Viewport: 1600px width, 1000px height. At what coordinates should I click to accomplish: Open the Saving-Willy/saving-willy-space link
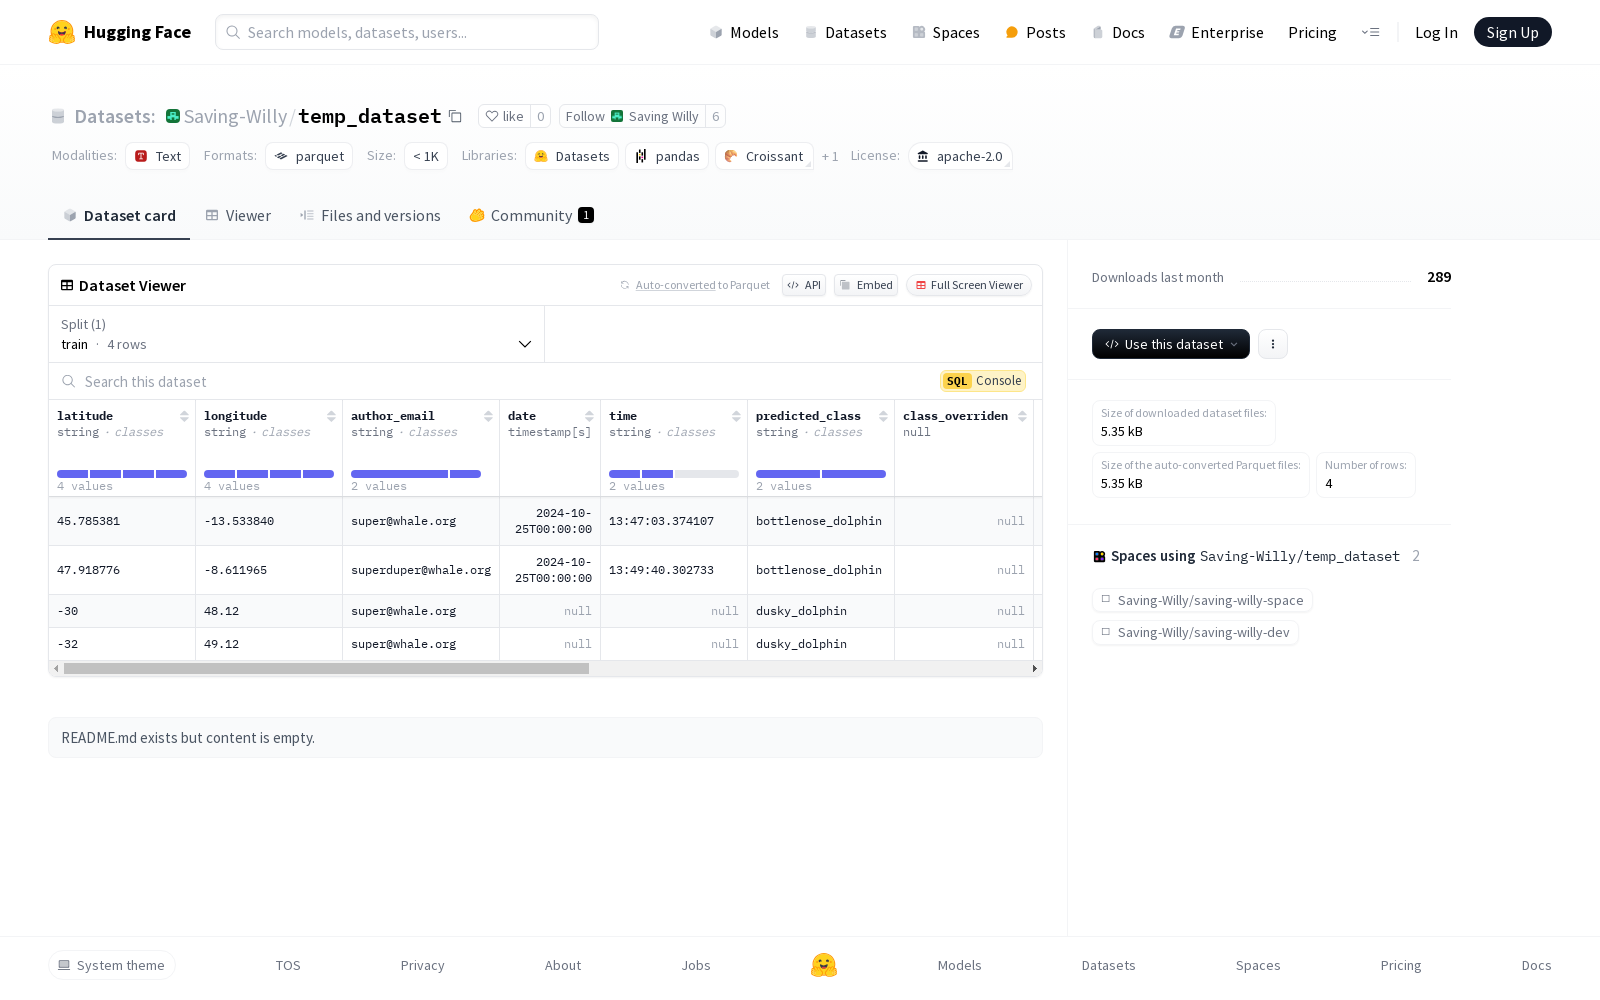click(1202, 600)
